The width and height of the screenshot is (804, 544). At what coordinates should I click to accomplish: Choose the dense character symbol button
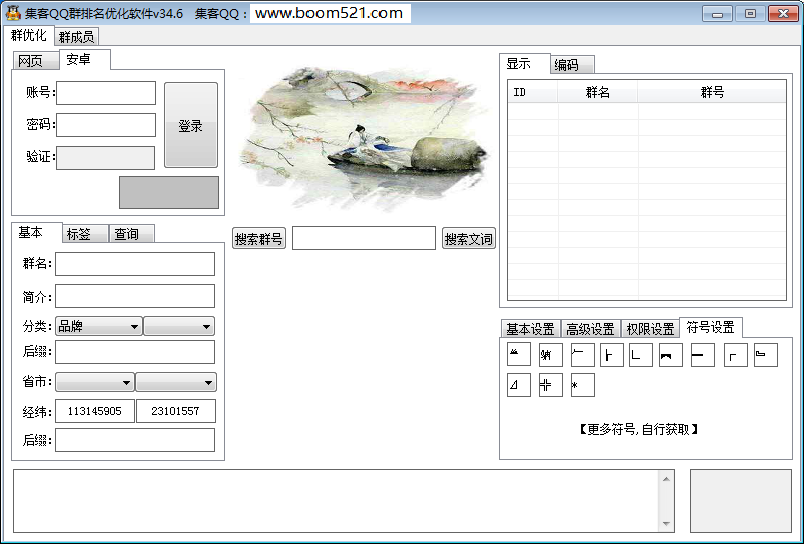point(551,355)
